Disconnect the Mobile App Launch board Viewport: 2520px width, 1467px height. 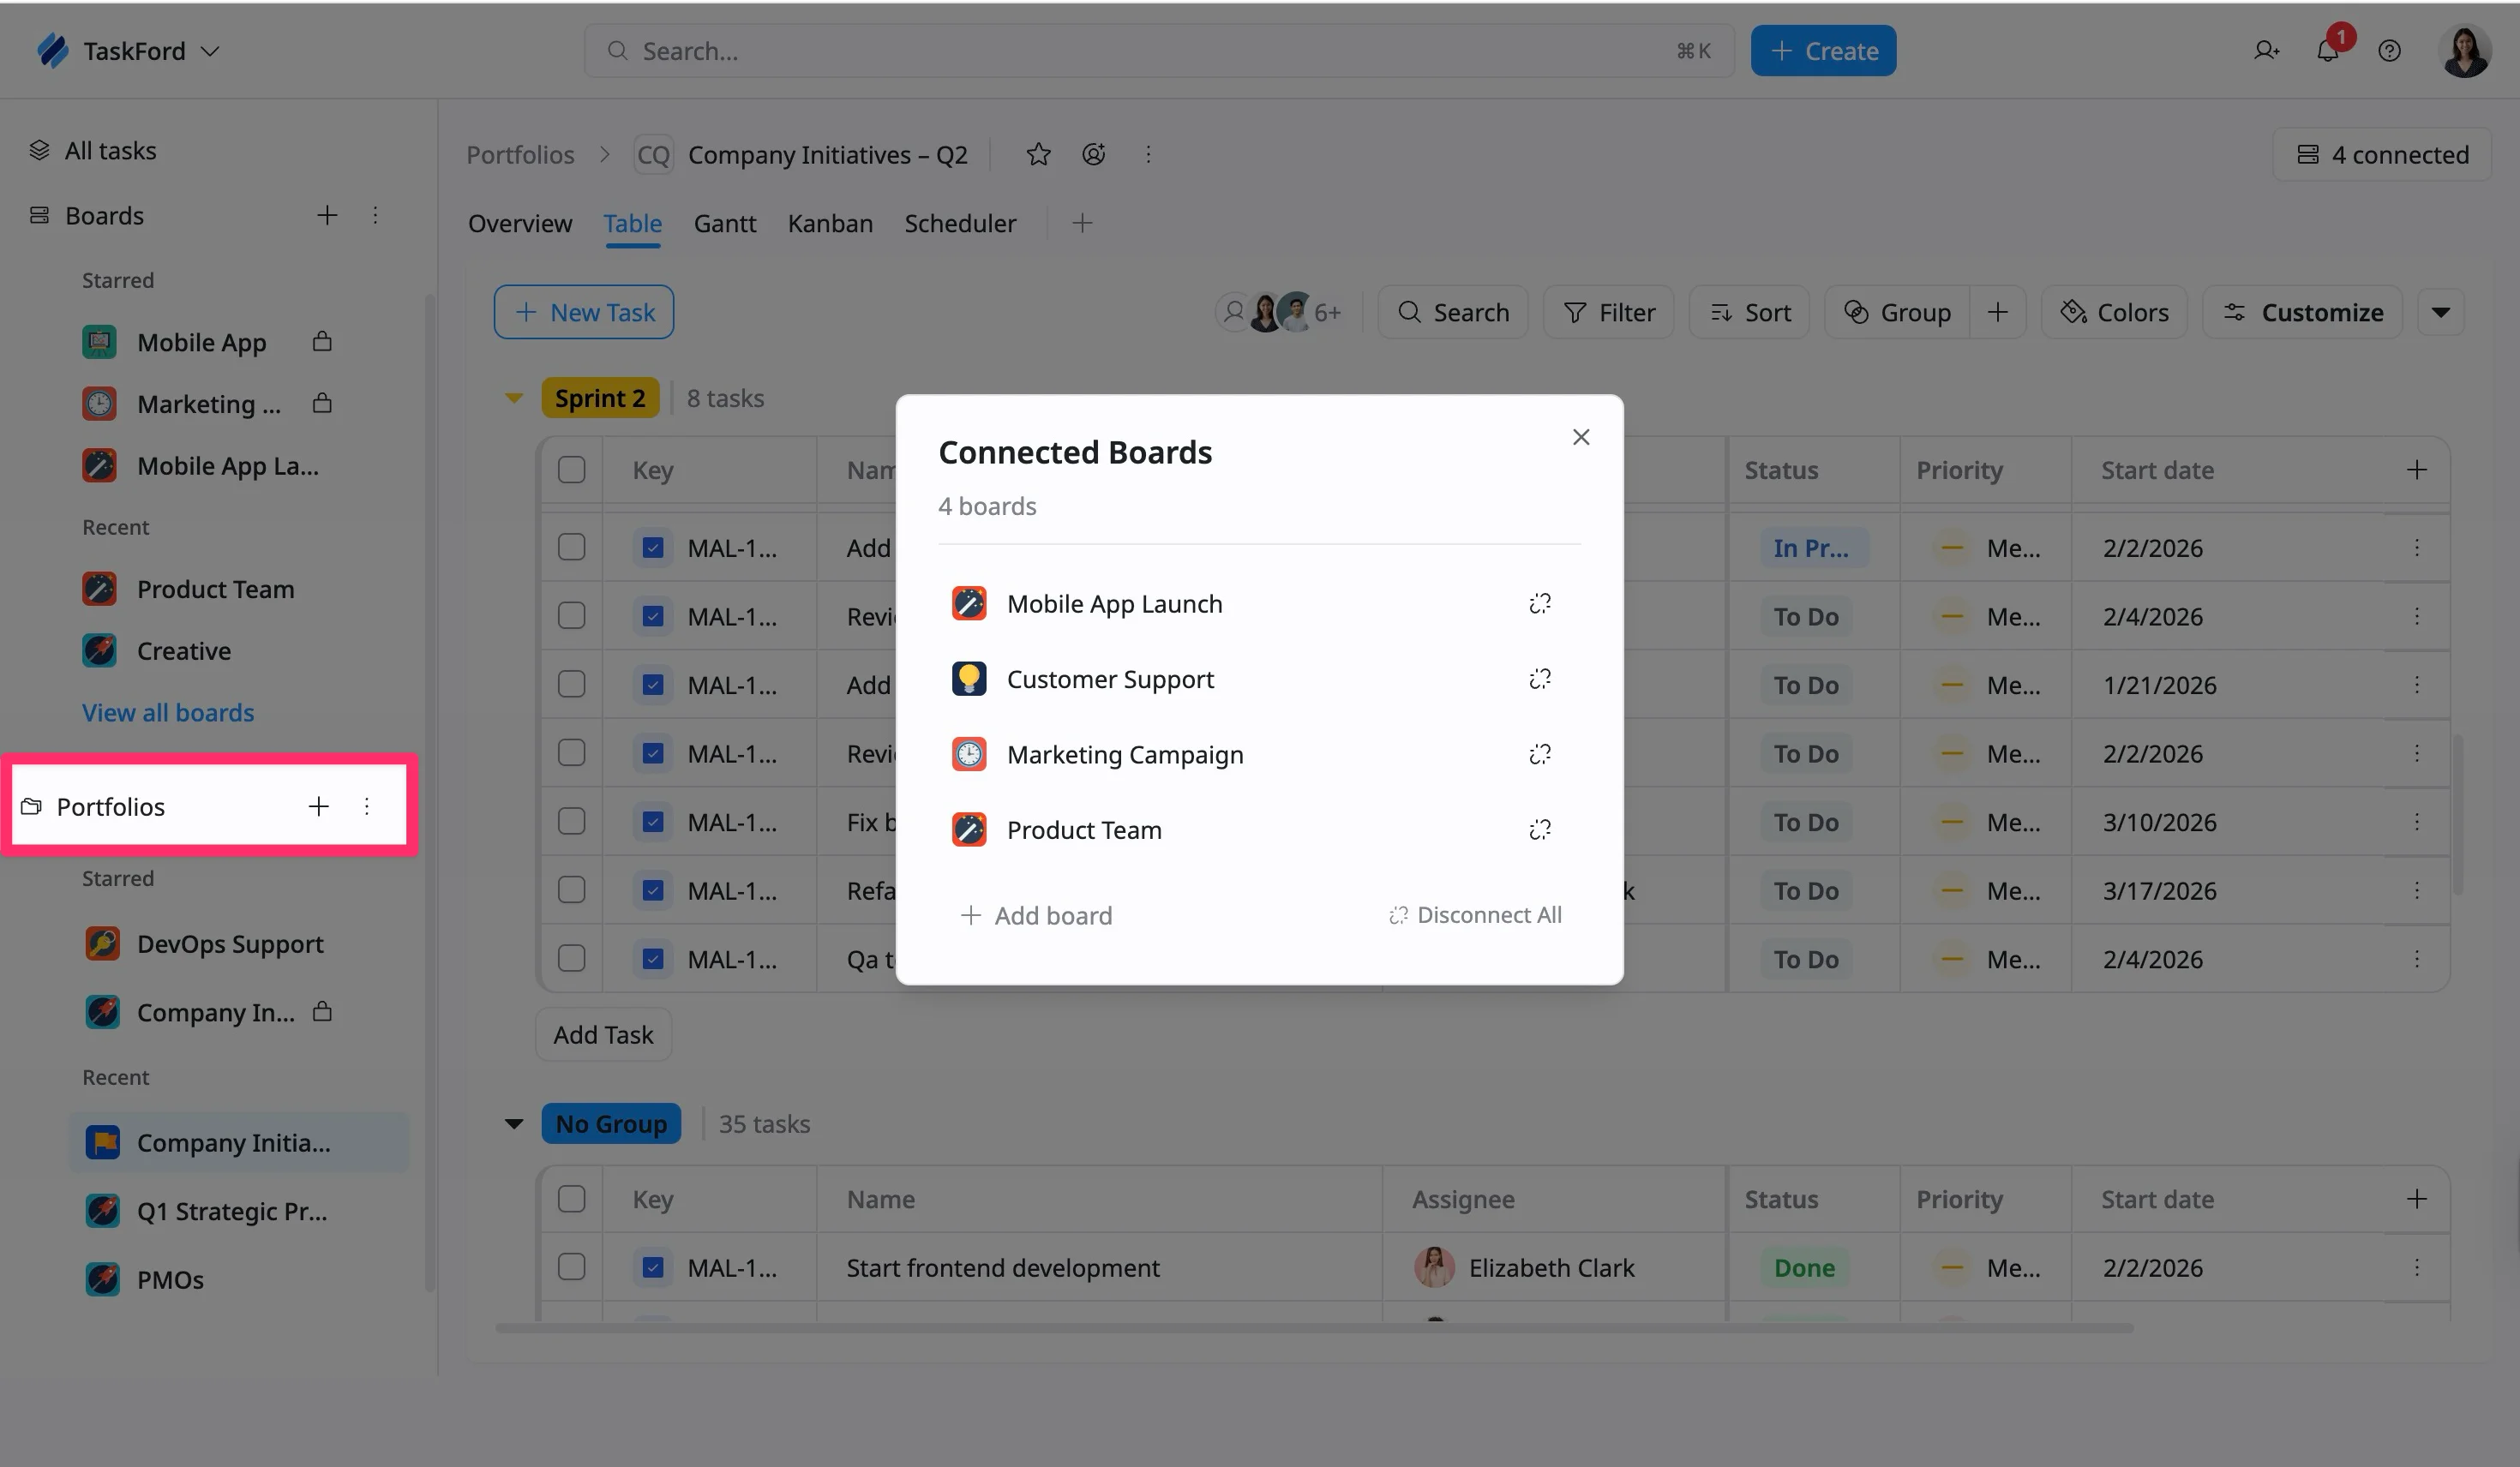pos(1540,603)
